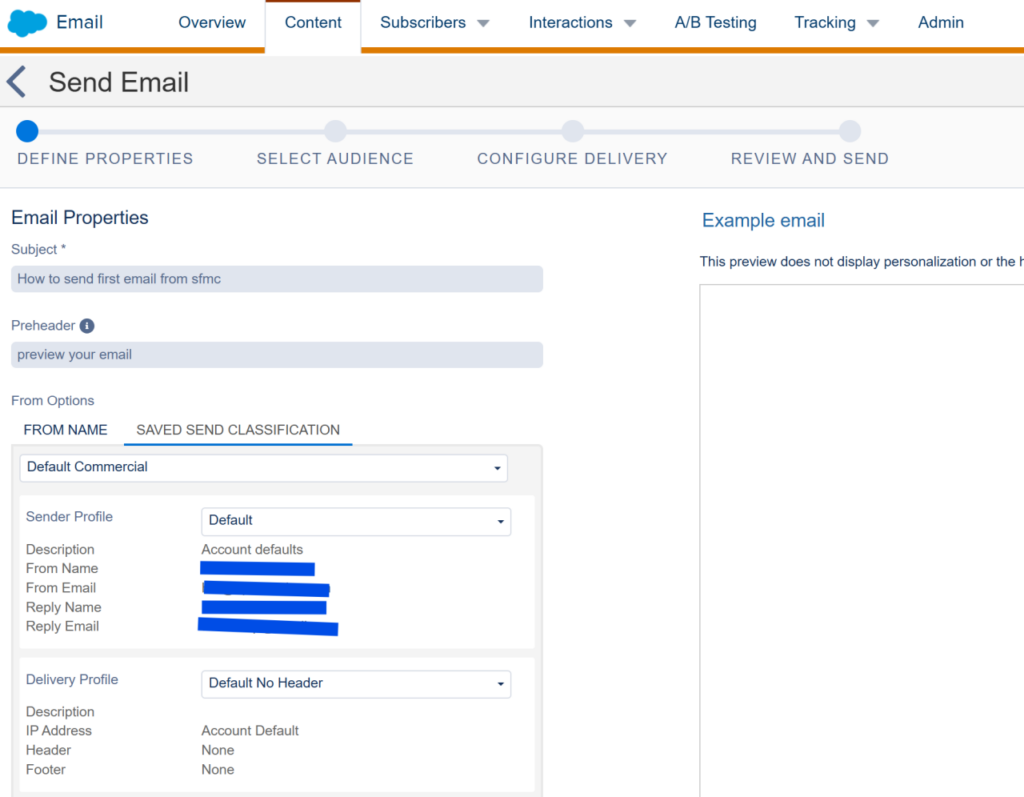Viewport: 1024px width, 797px height.
Task: Go back using the left chevron arrow
Action: 16,82
